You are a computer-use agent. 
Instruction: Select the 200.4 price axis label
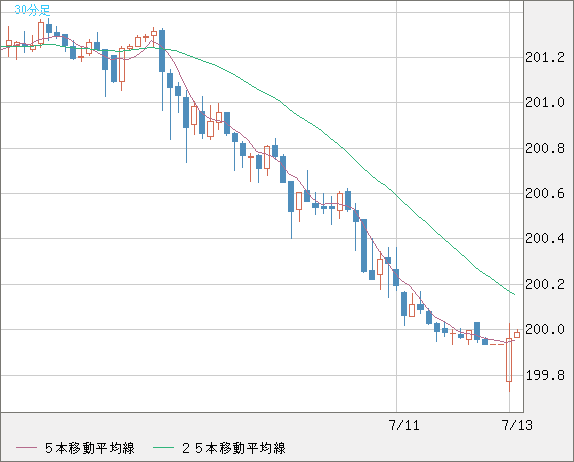(x=545, y=239)
